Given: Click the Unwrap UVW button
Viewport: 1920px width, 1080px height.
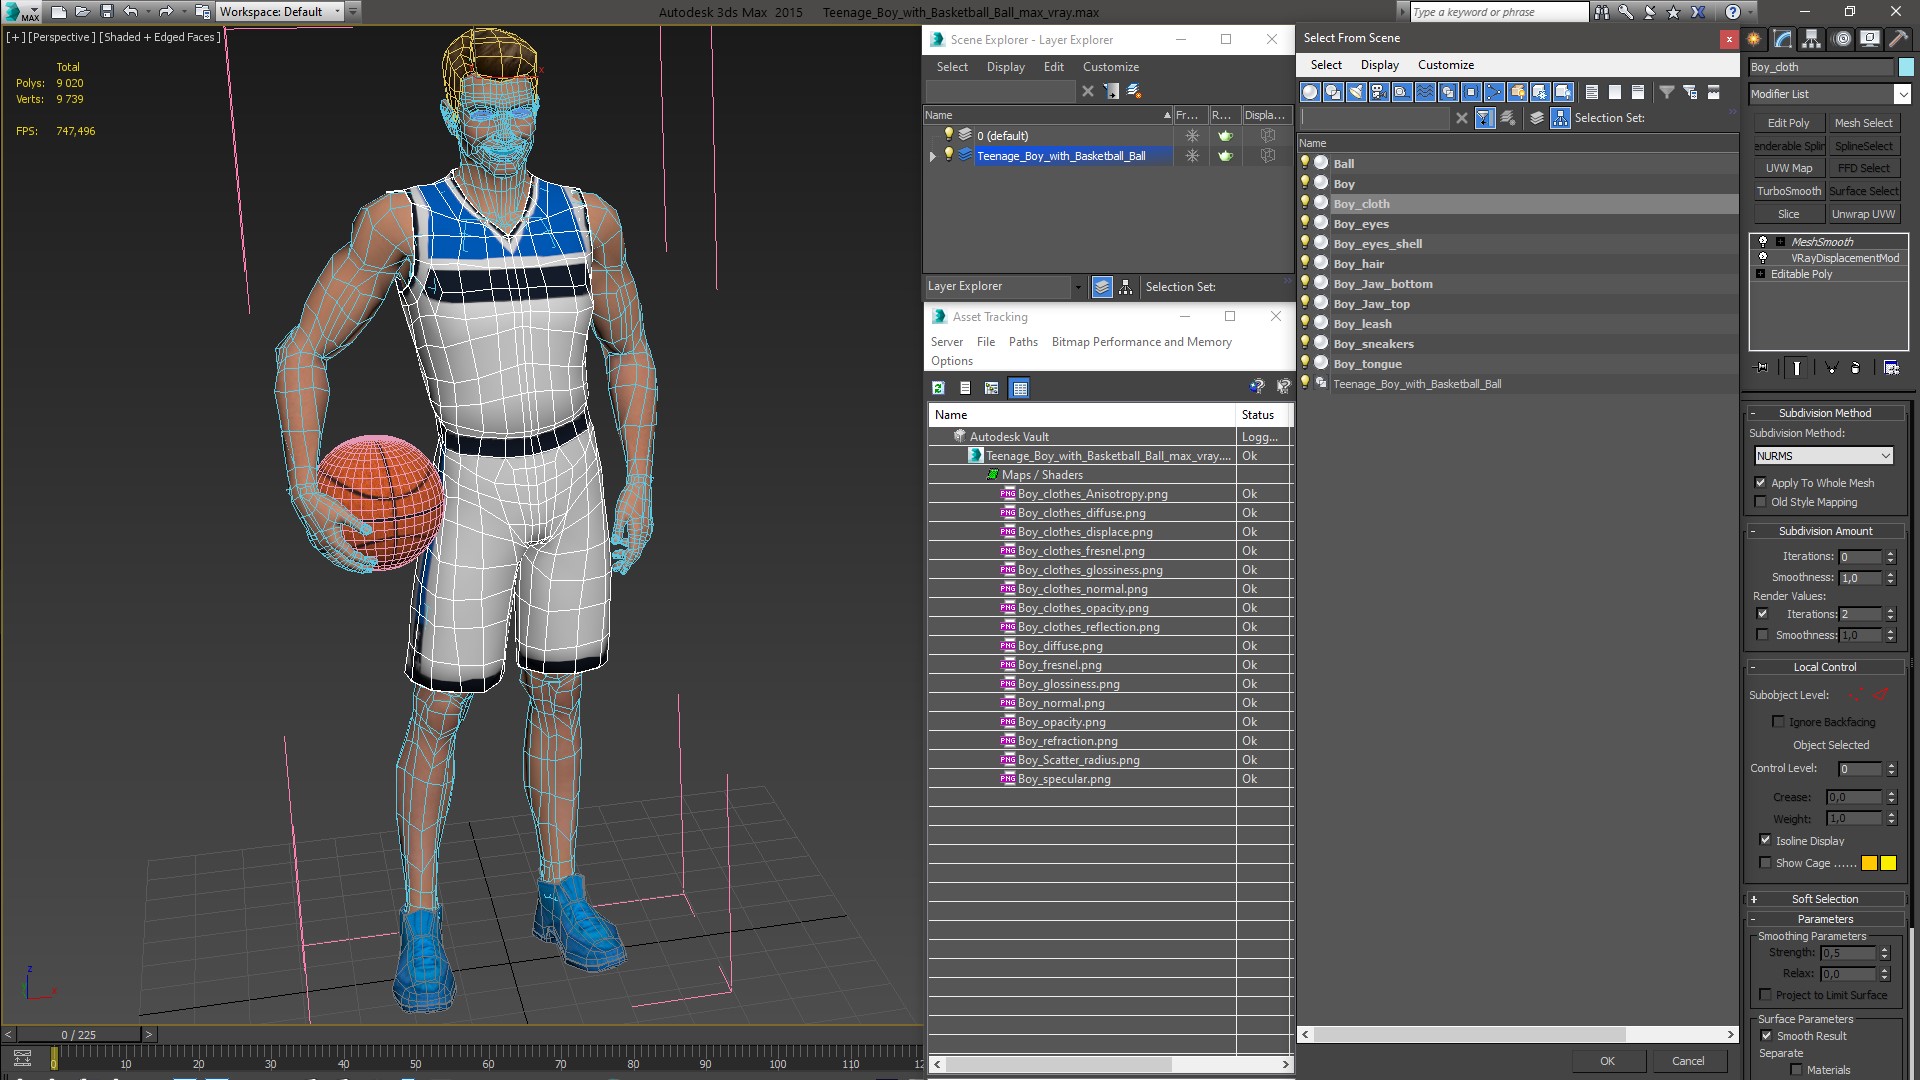Looking at the screenshot, I should (x=1863, y=214).
